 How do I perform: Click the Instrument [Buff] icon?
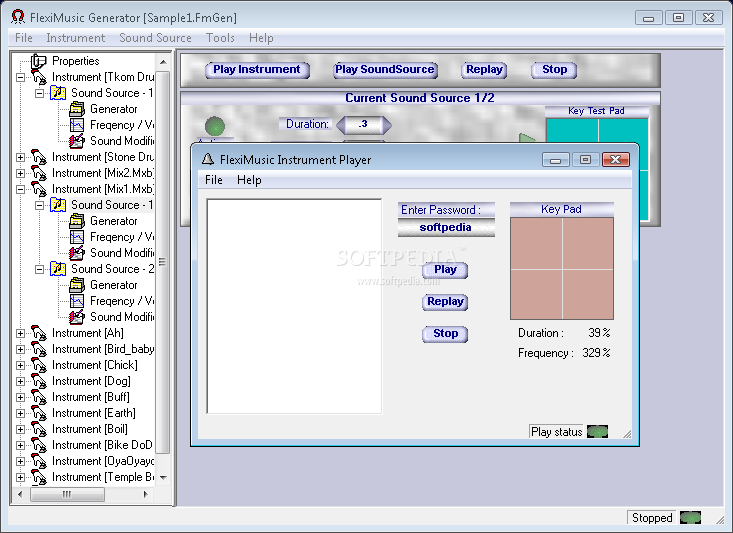[39, 397]
